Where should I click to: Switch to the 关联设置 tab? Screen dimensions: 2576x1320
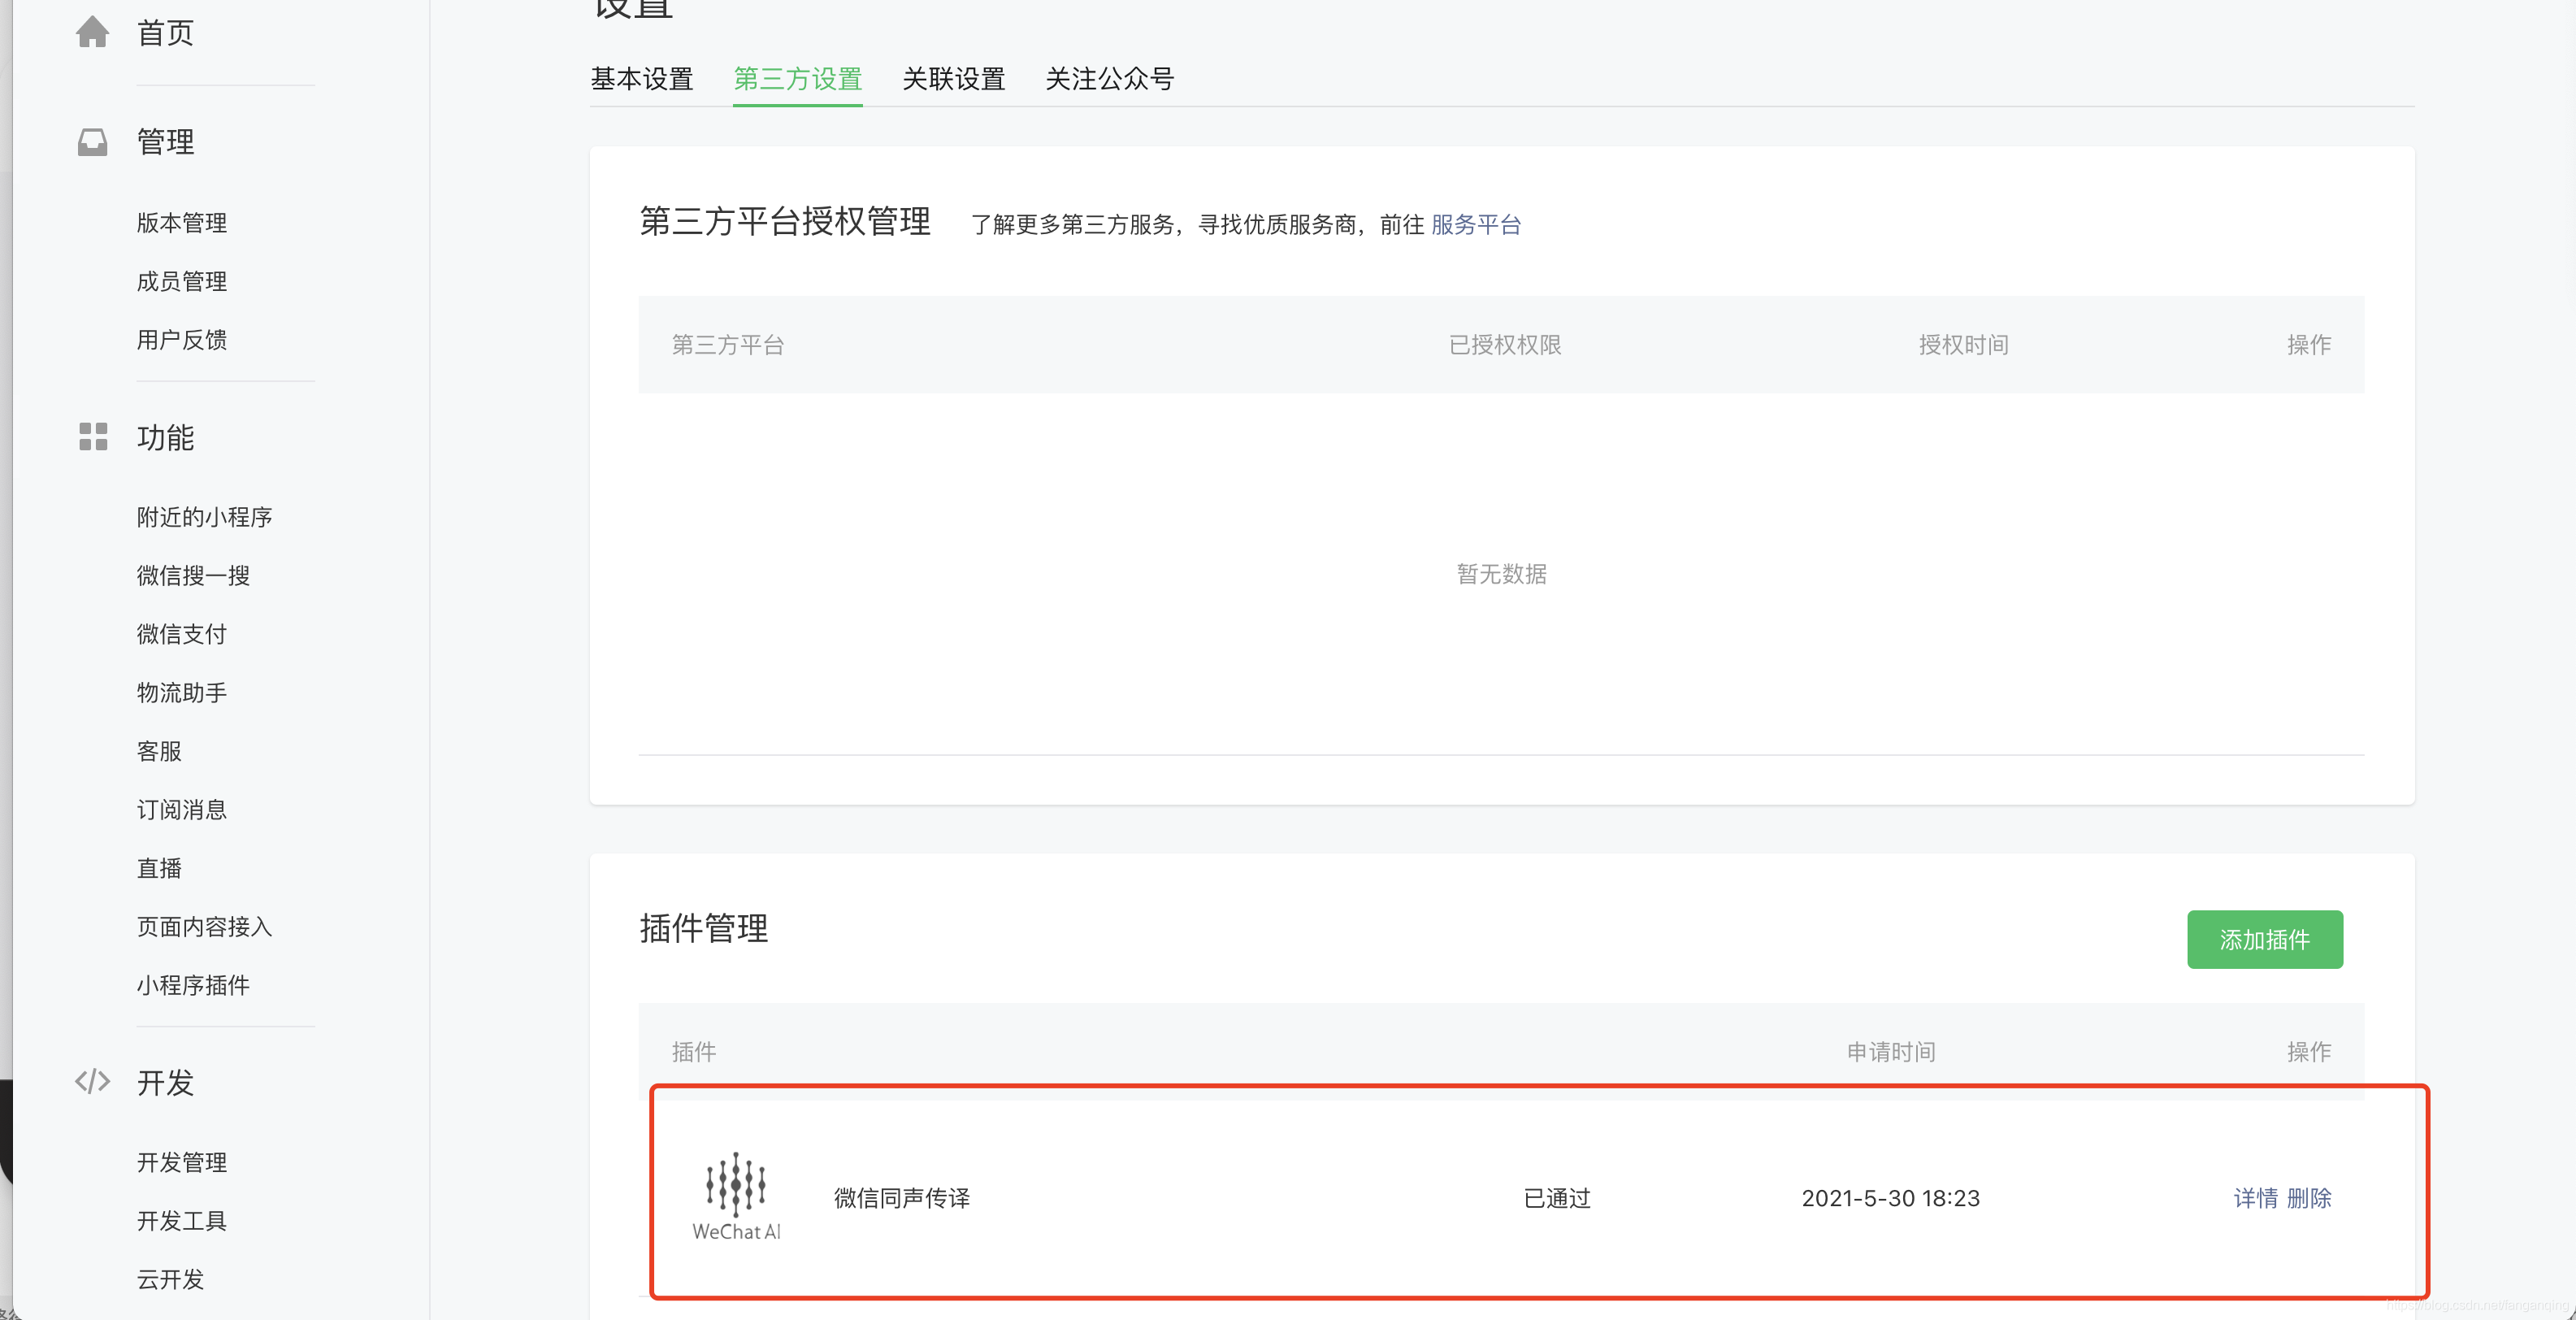point(954,79)
